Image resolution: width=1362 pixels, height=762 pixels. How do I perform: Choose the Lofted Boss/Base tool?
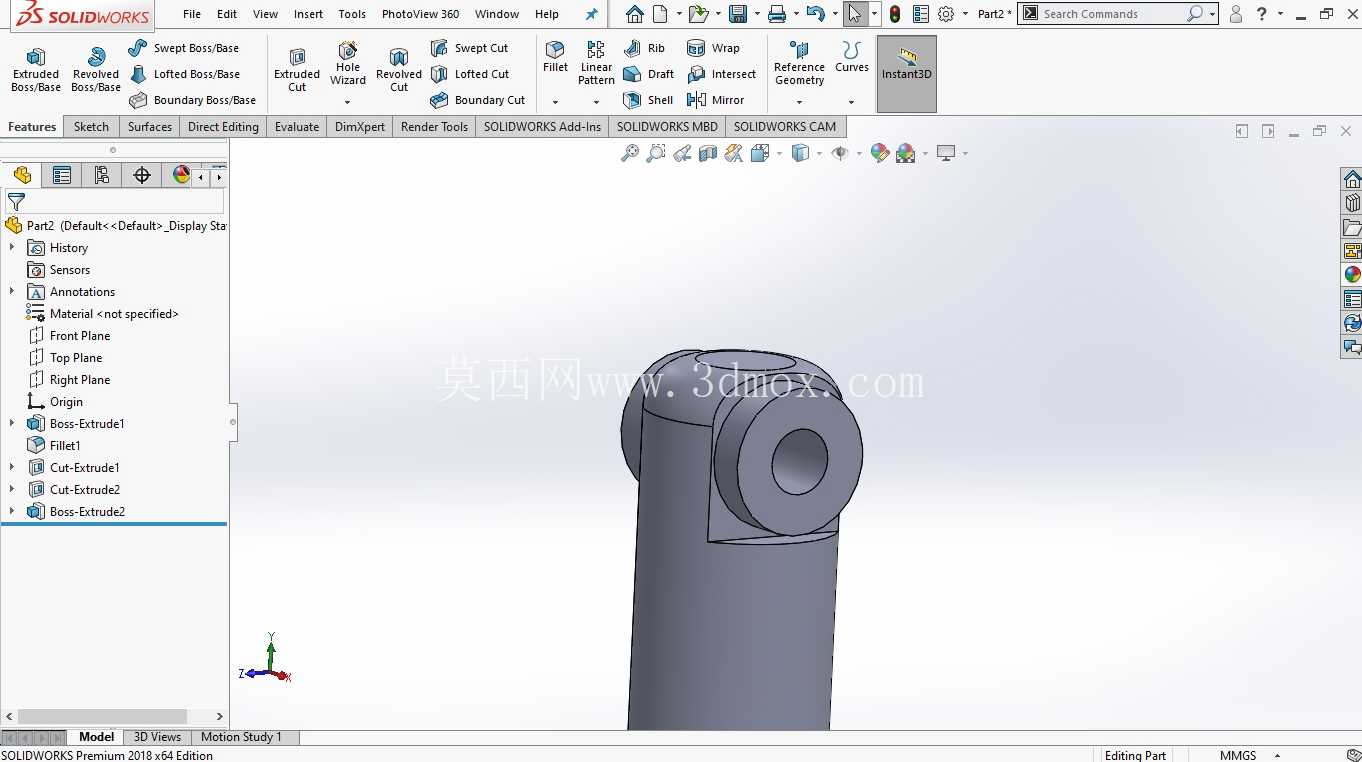point(185,74)
